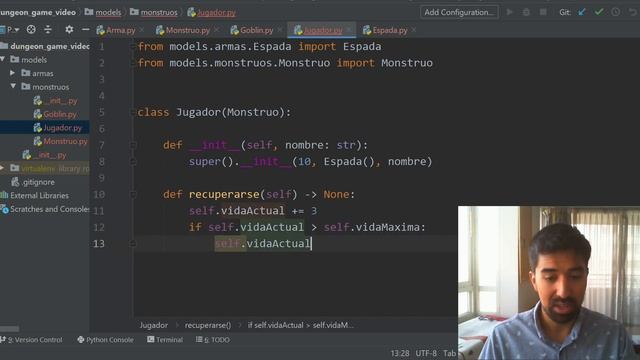Open Terminal tool window
640x360 pixels.
165,340
